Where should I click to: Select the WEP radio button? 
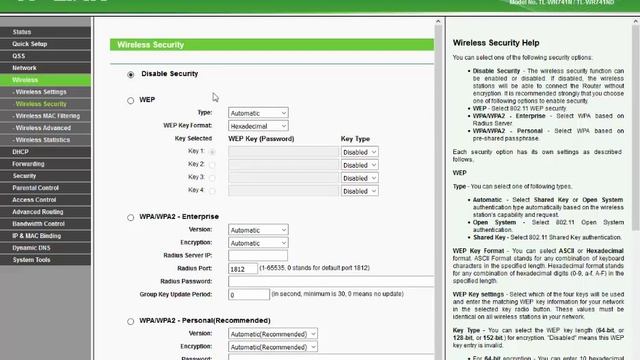coord(131,100)
